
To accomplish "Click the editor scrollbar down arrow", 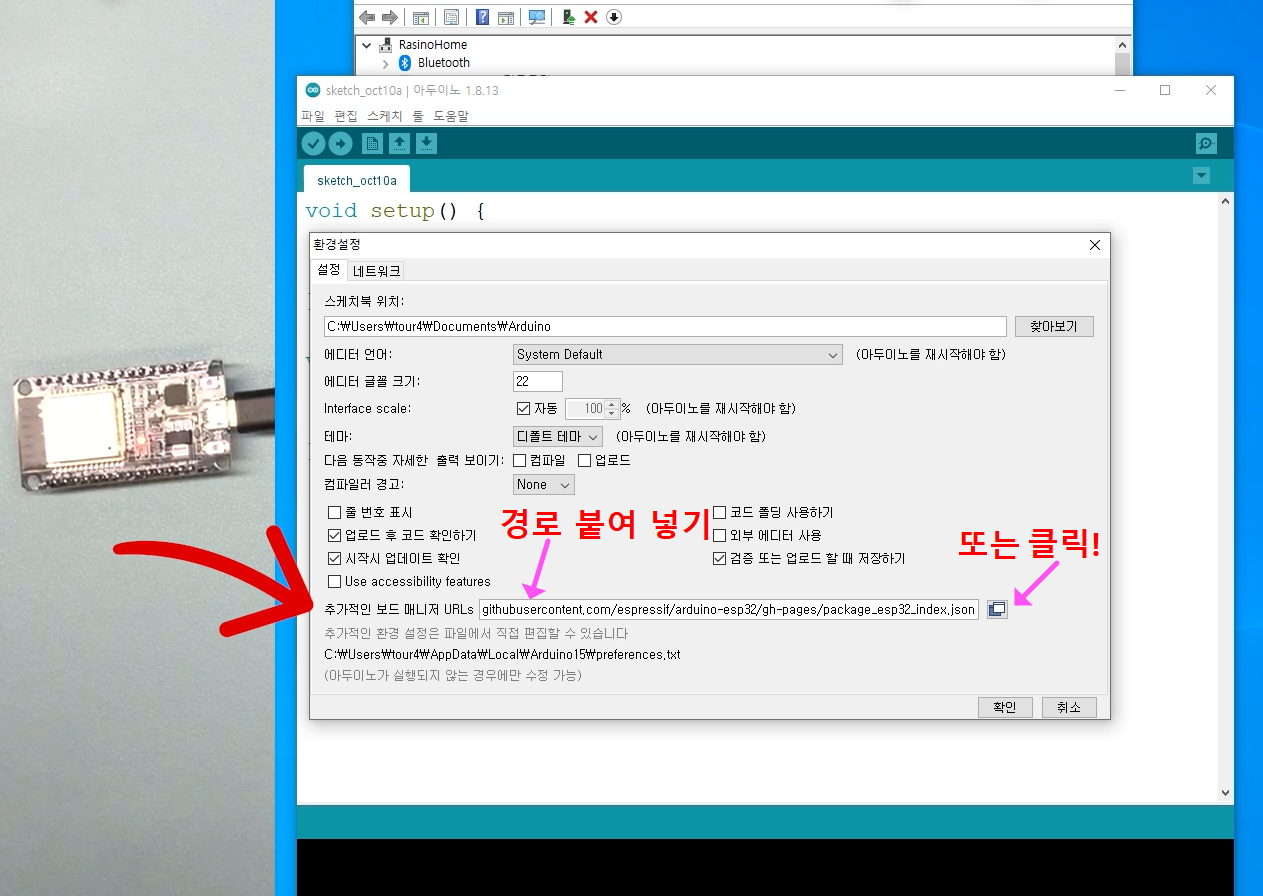I will pyautogui.click(x=1226, y=793).
